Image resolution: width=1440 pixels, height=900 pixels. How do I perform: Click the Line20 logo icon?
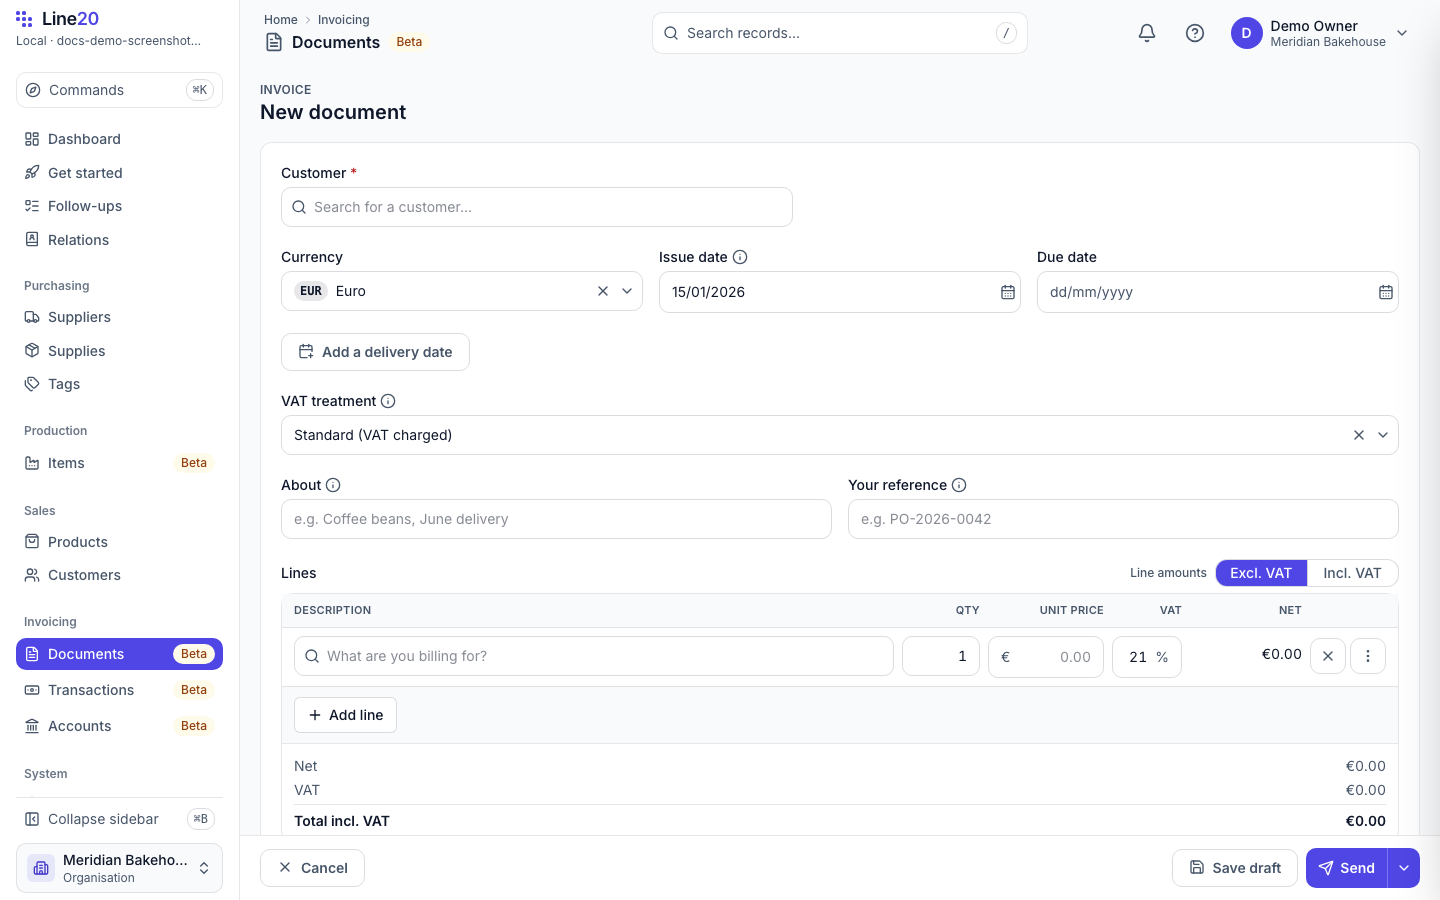24,19
